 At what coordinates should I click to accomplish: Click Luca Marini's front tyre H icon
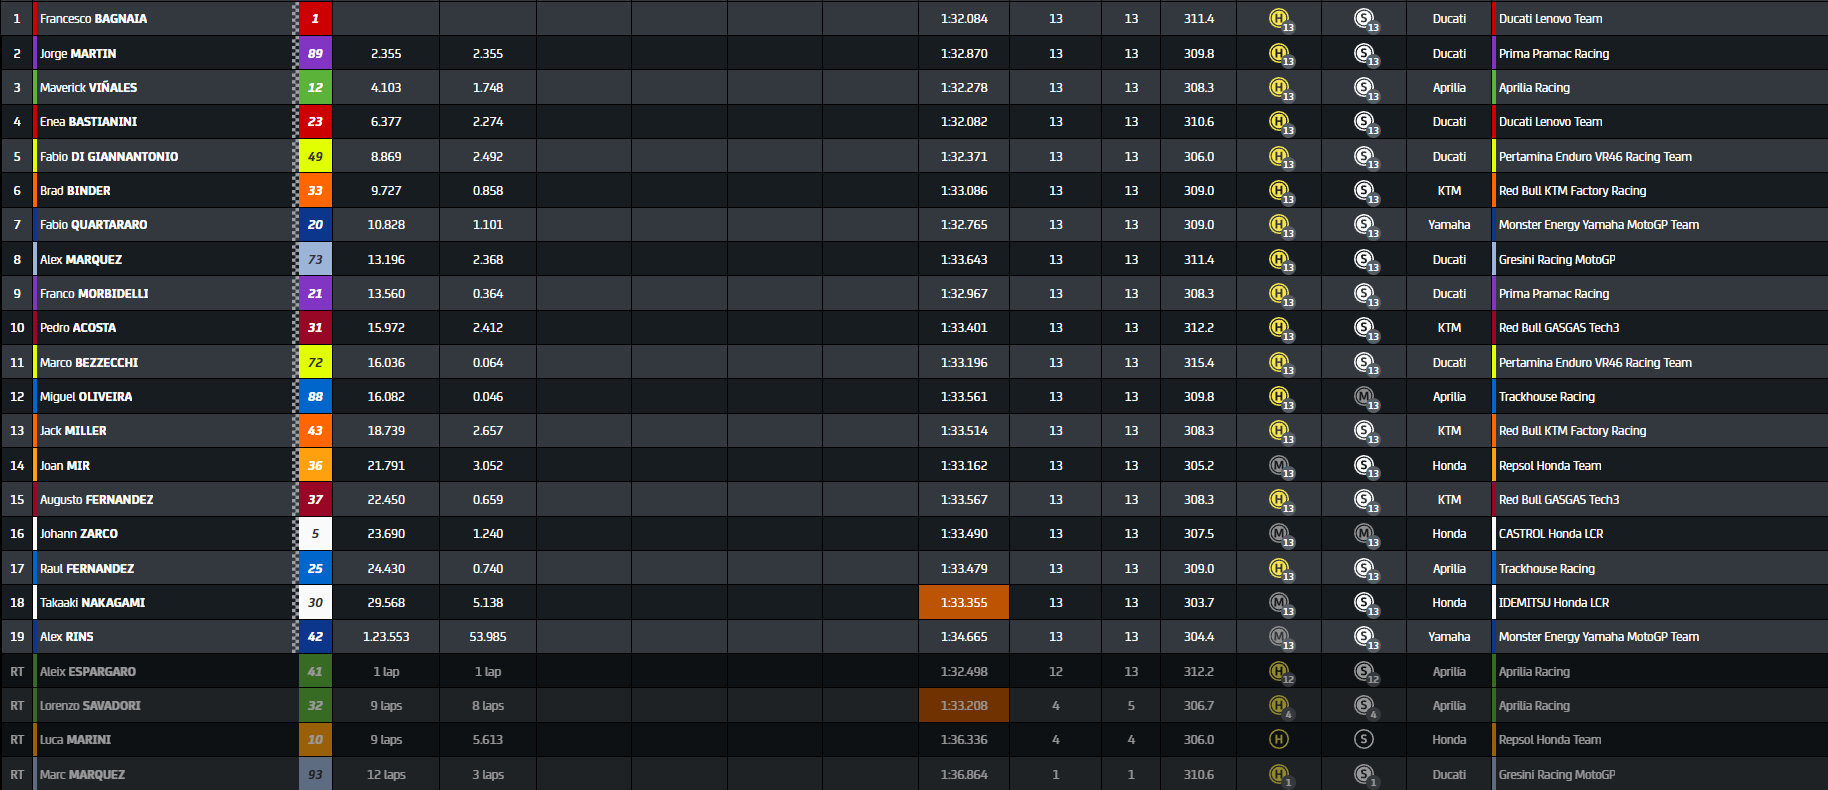(x=1279, y=740)
